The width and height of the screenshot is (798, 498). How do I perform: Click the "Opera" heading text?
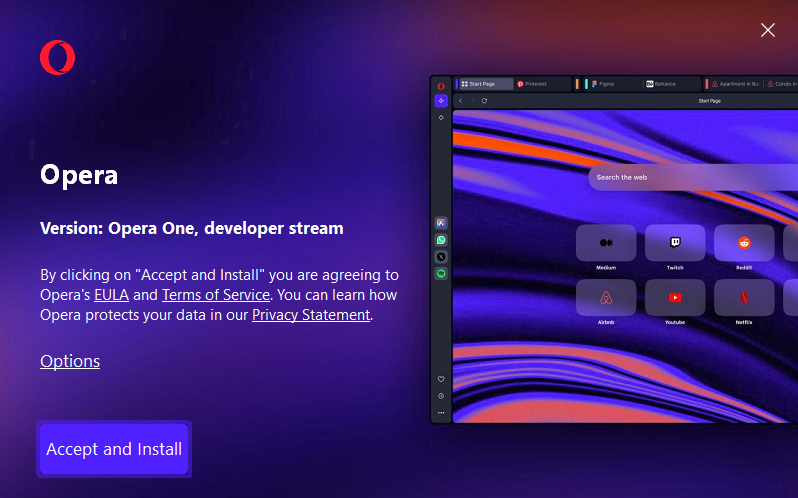pyautogui.click(x=79, y=175)
